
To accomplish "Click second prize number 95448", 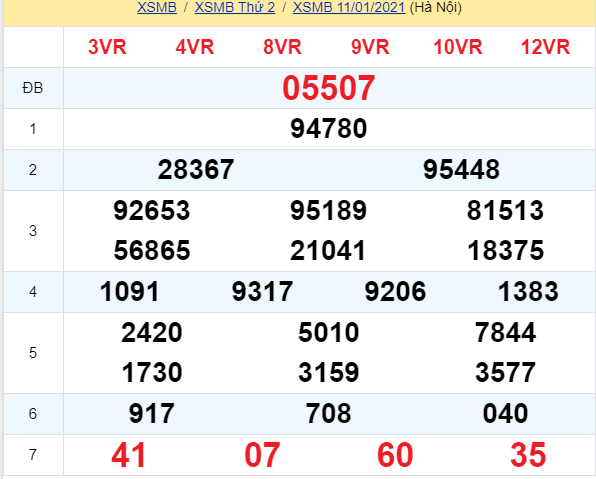I will coord(461,170).
